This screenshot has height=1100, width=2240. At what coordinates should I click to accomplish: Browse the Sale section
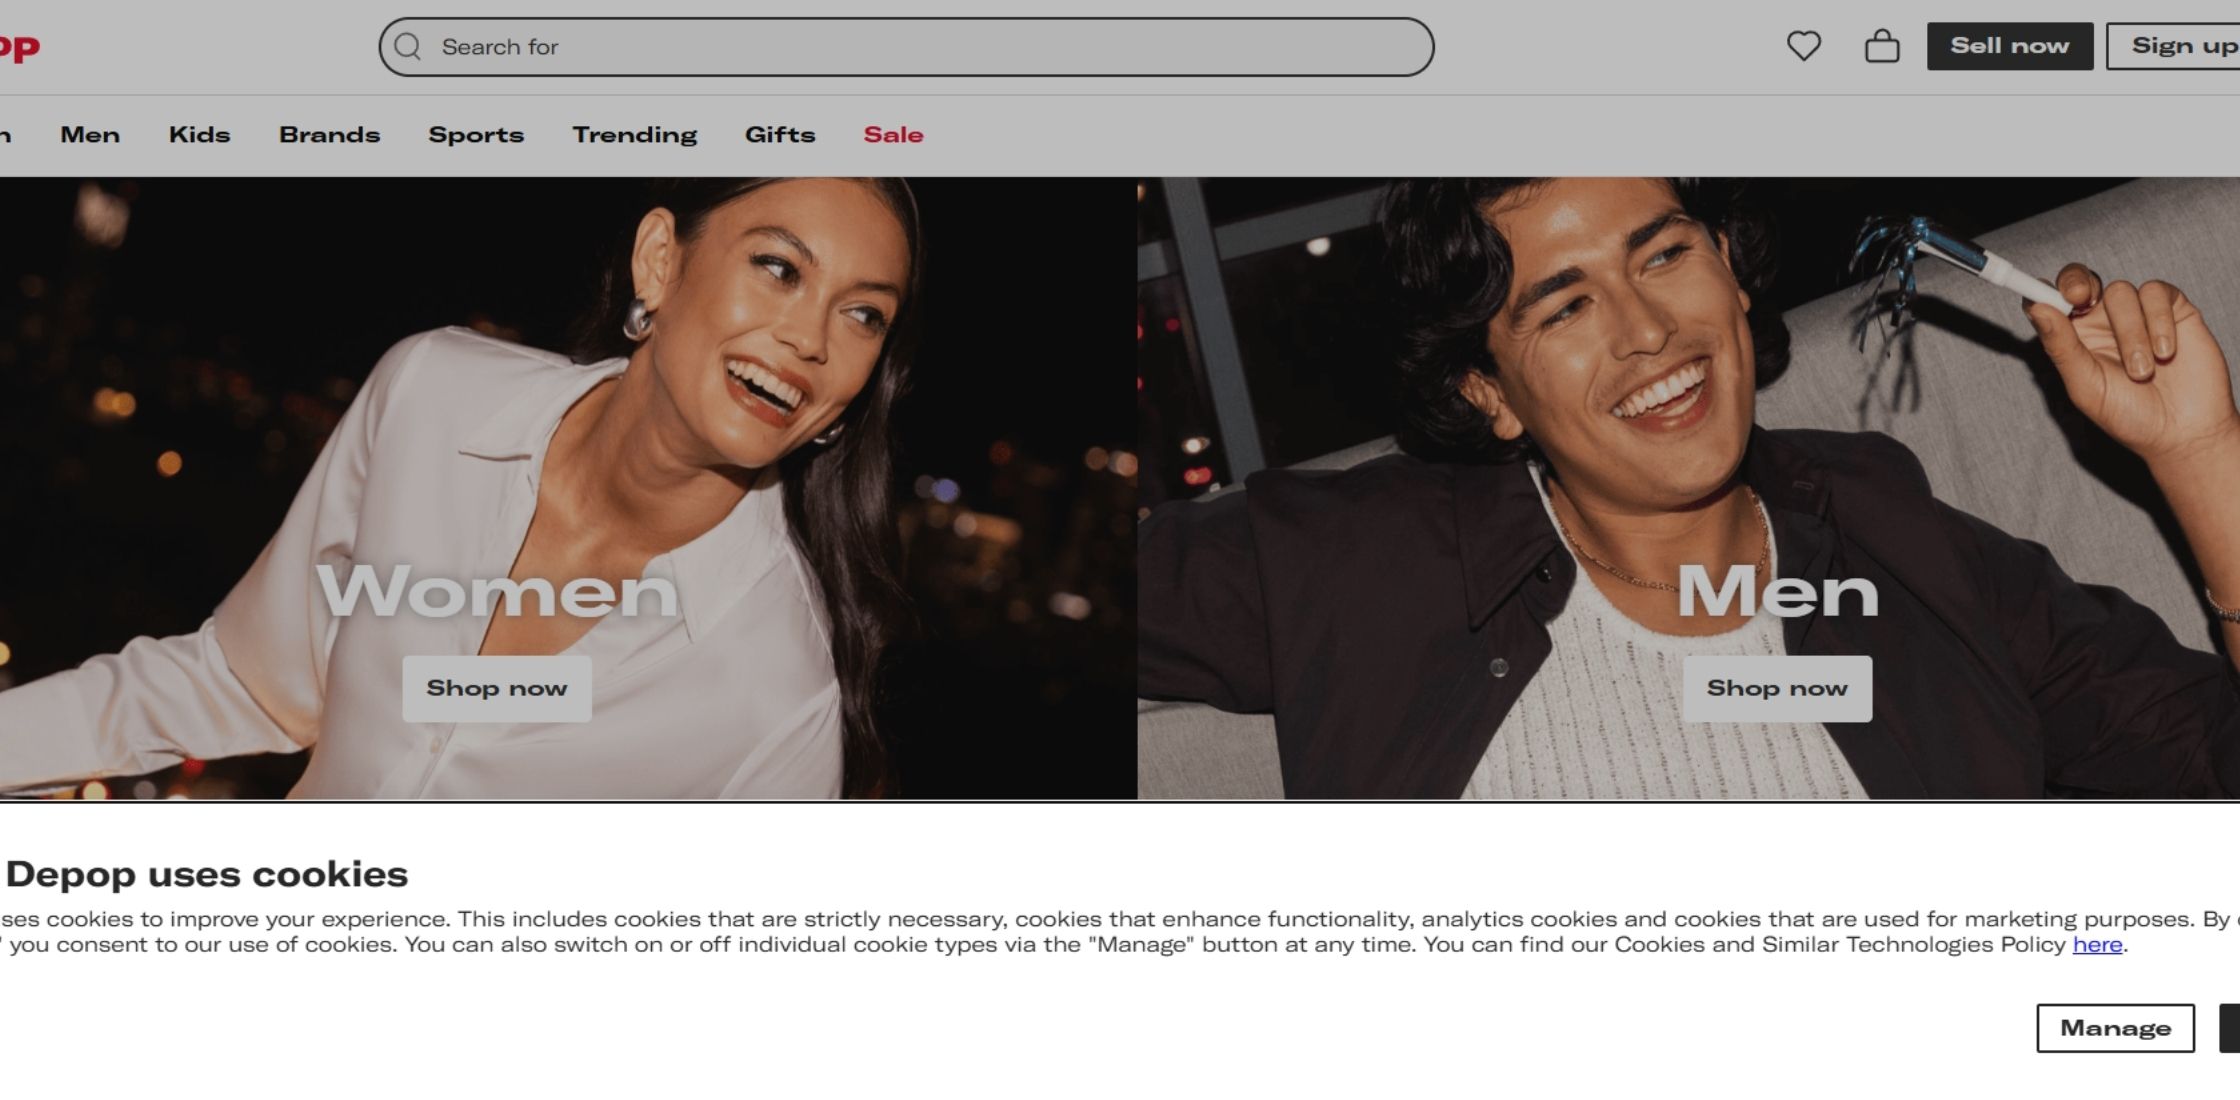point(893,134)
